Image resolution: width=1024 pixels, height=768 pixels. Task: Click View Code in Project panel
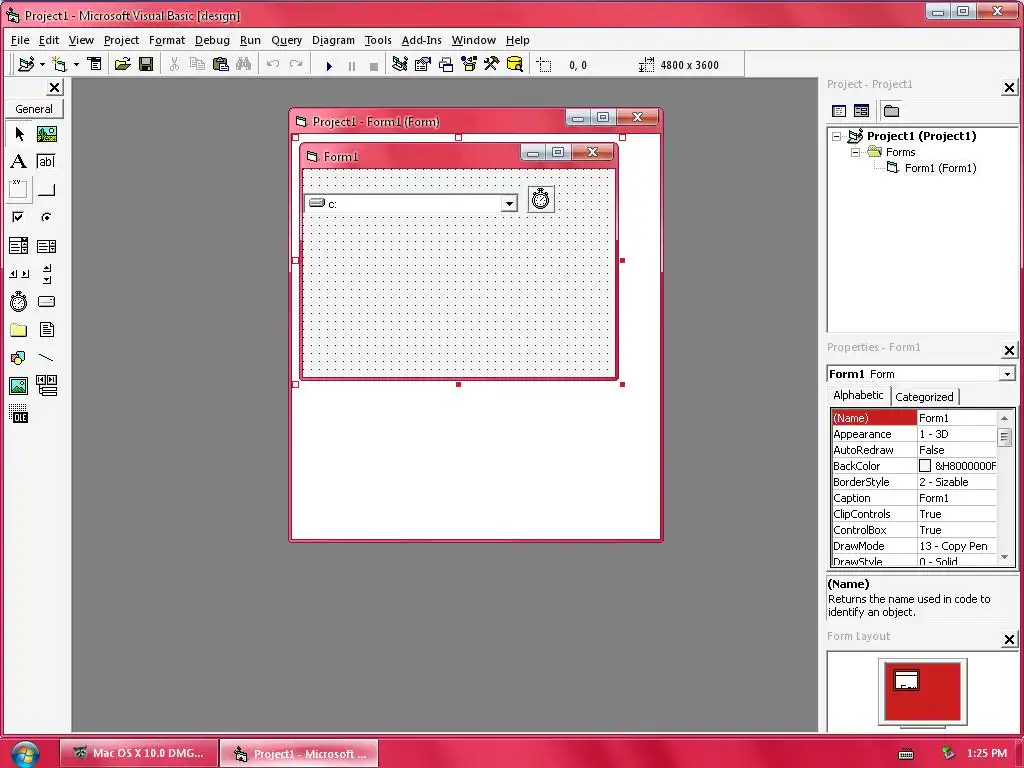pyautogui.click(x=839, y=111)
